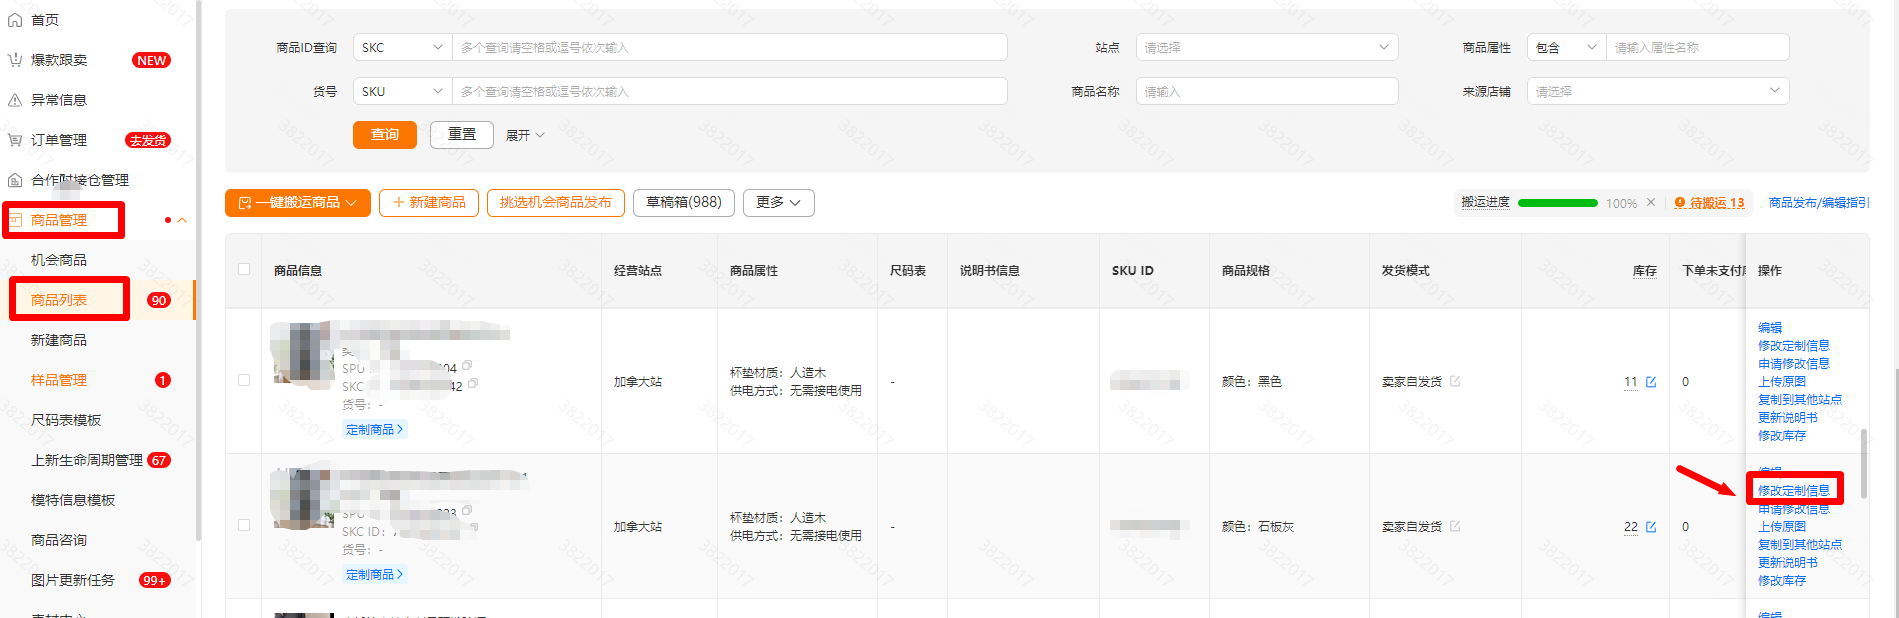This screenshot has width=1899, height=618.
Task: Click 修改定制信息 link in second row
Action: click(x=1794, y=490)
